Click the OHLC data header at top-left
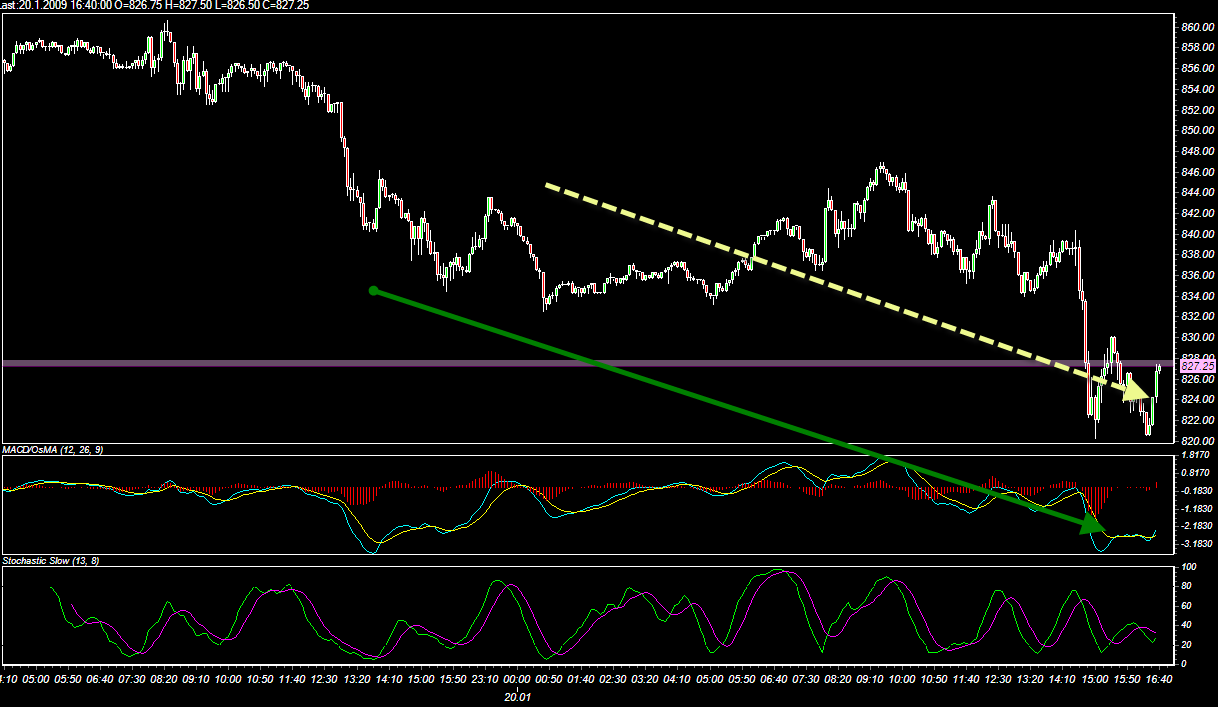Image resolution: width=1218 pixels, height=707 pixels. (155, 5)
